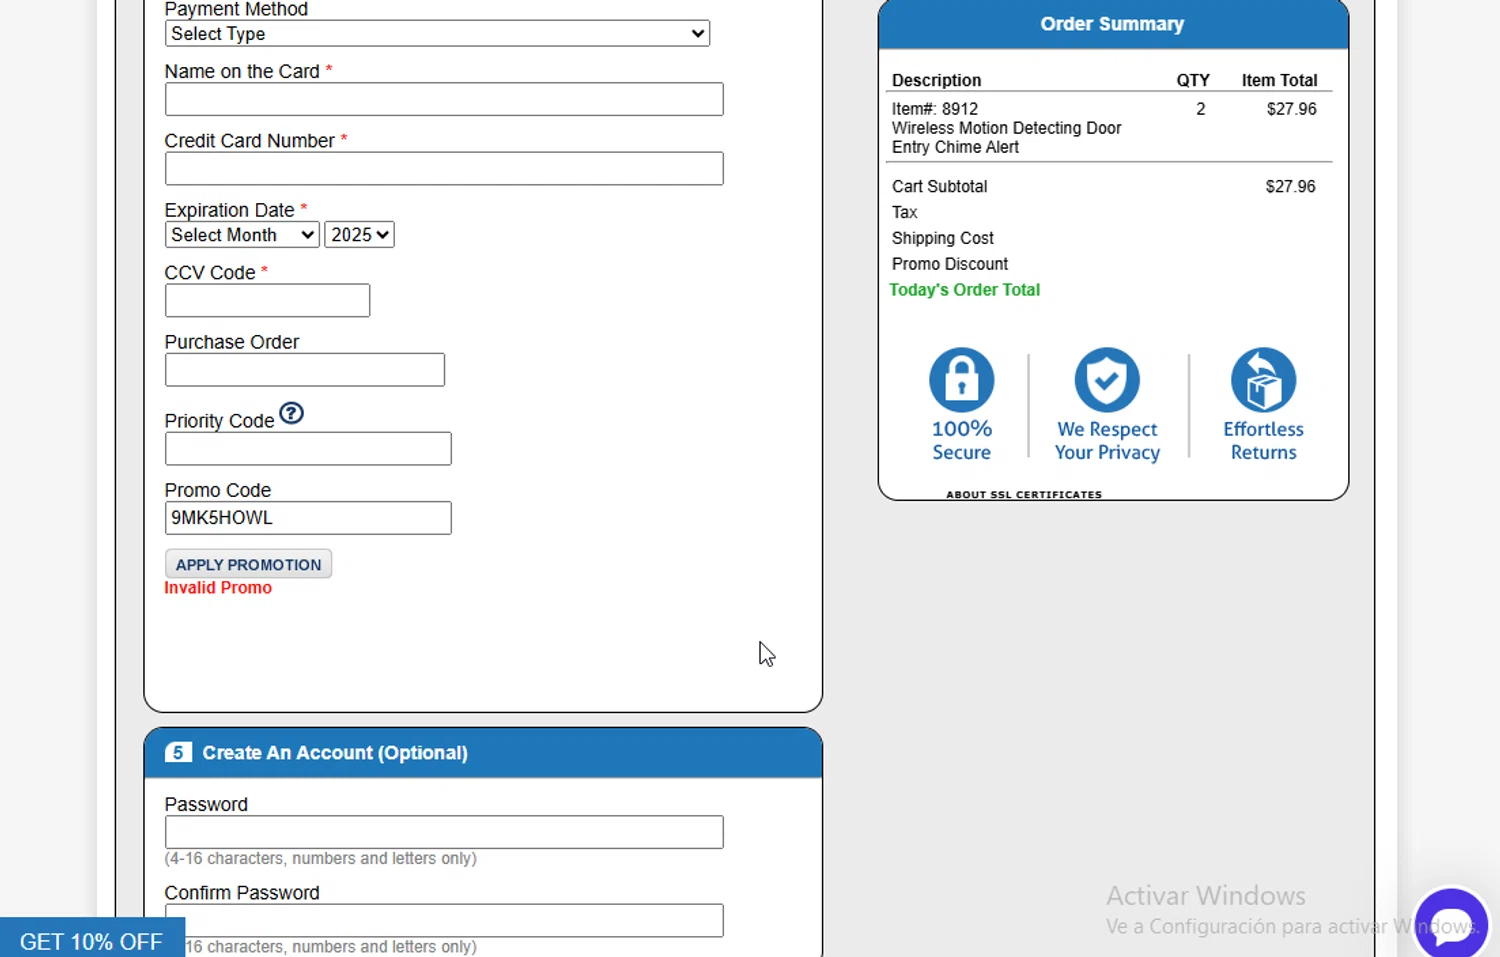Click the Tax label in the order summary
Viewport: 1500px width, 957px height.
(x=905, y=212)
